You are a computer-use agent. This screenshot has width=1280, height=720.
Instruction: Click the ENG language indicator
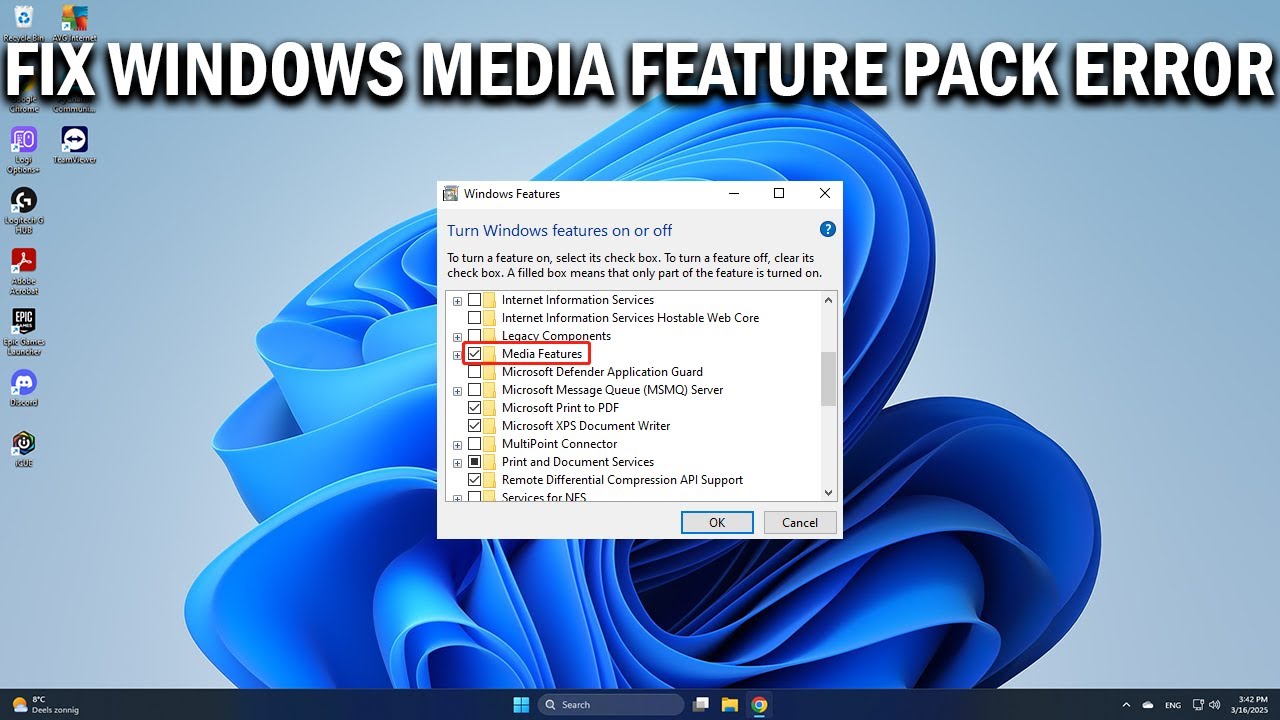click(1173, 704)
